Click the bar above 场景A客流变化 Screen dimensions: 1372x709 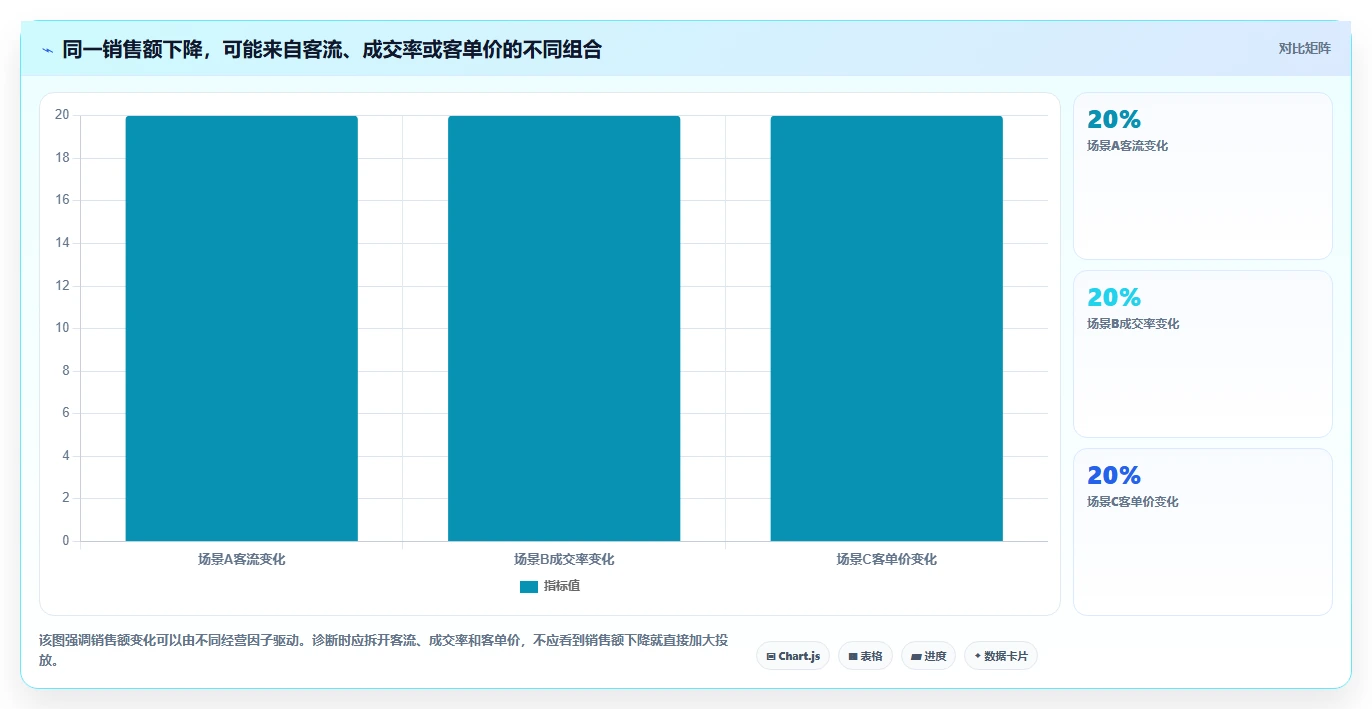(x=241, y=329)
